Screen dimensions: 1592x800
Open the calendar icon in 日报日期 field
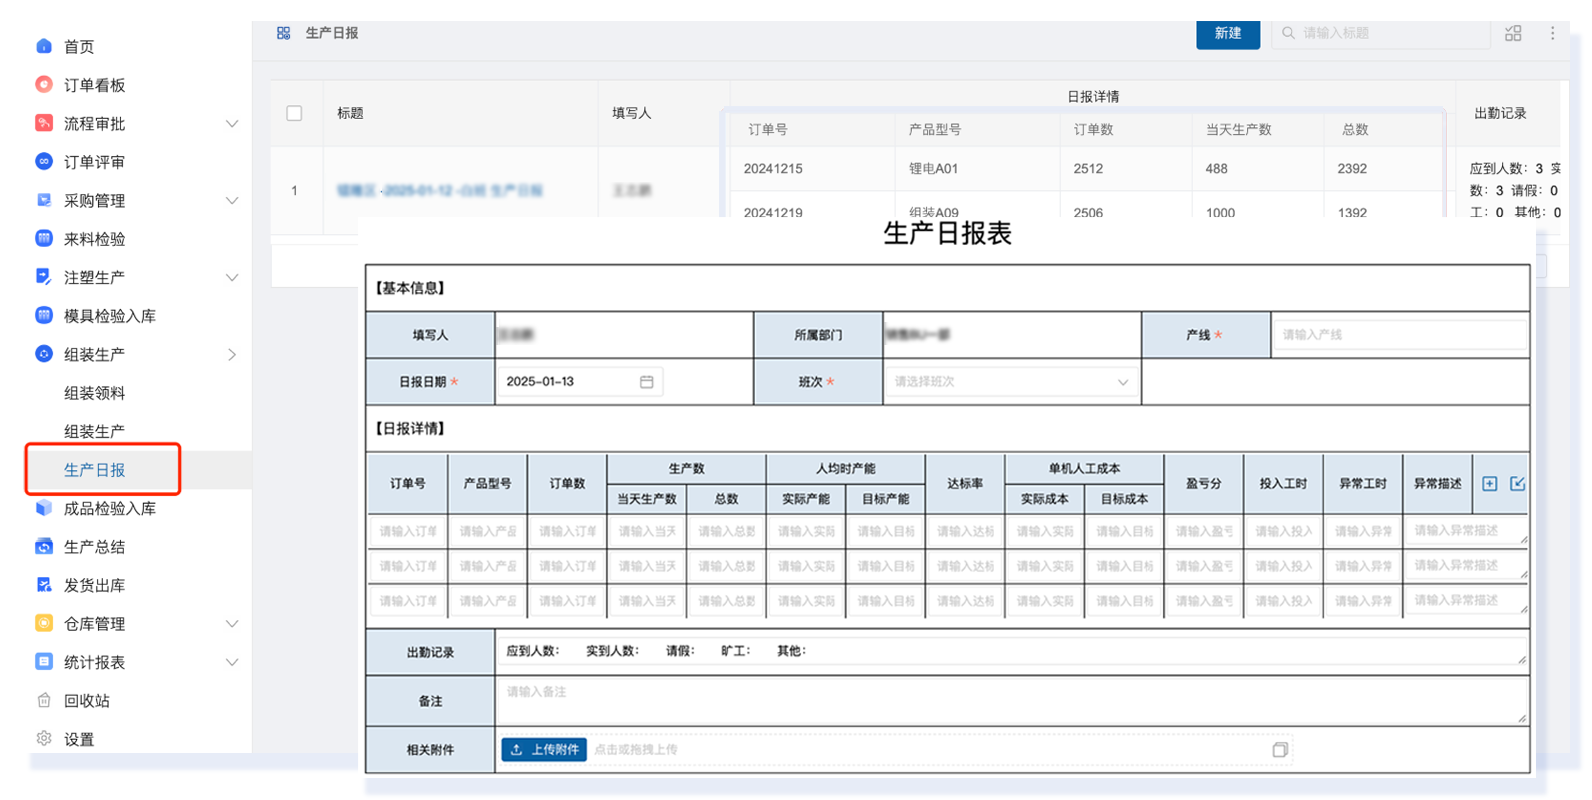647,382
